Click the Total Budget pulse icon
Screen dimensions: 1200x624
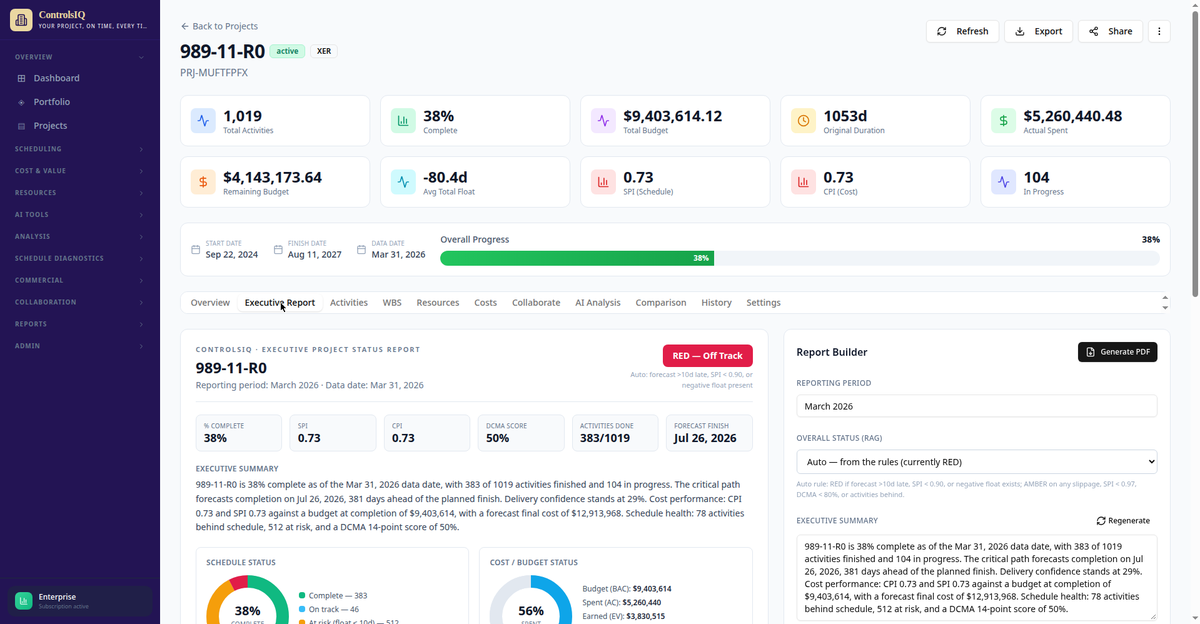click(603, 121)
